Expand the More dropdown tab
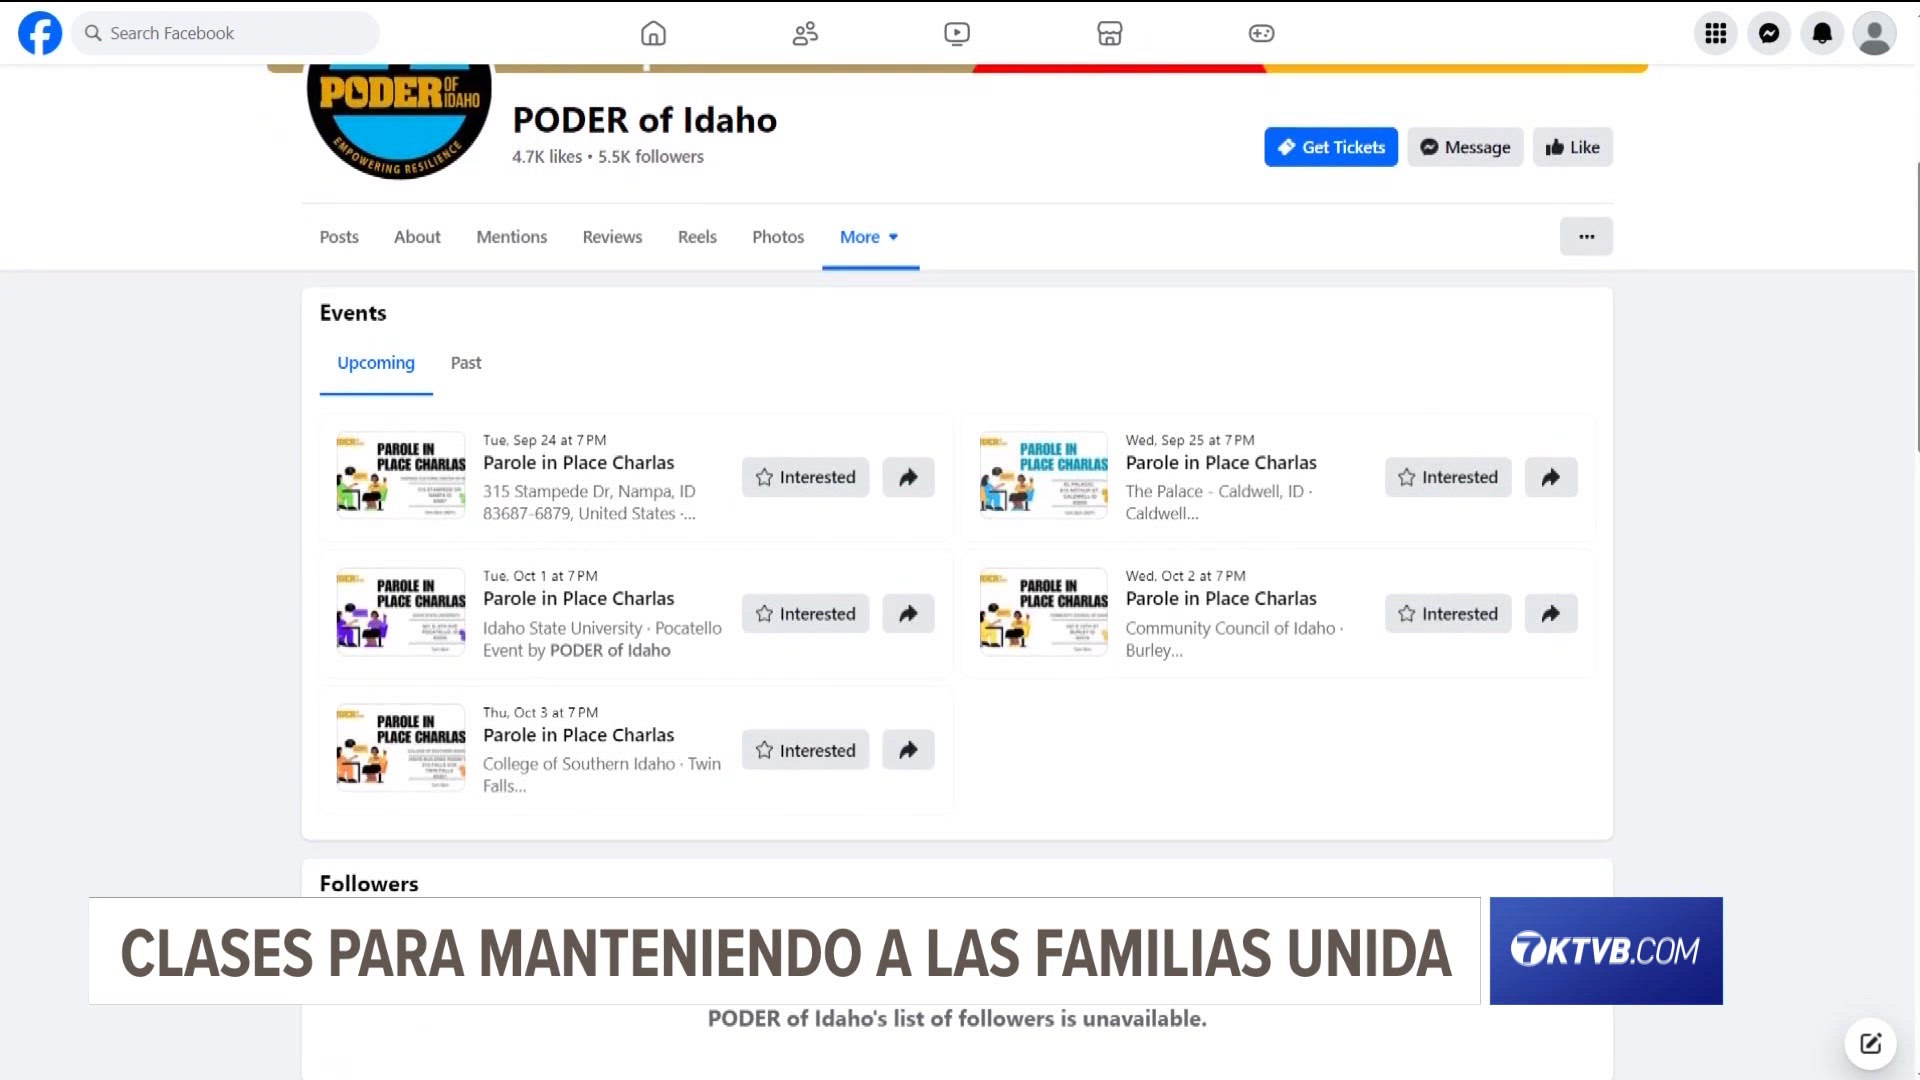Screen dimensions: 1920x1080 coord(870,237)
